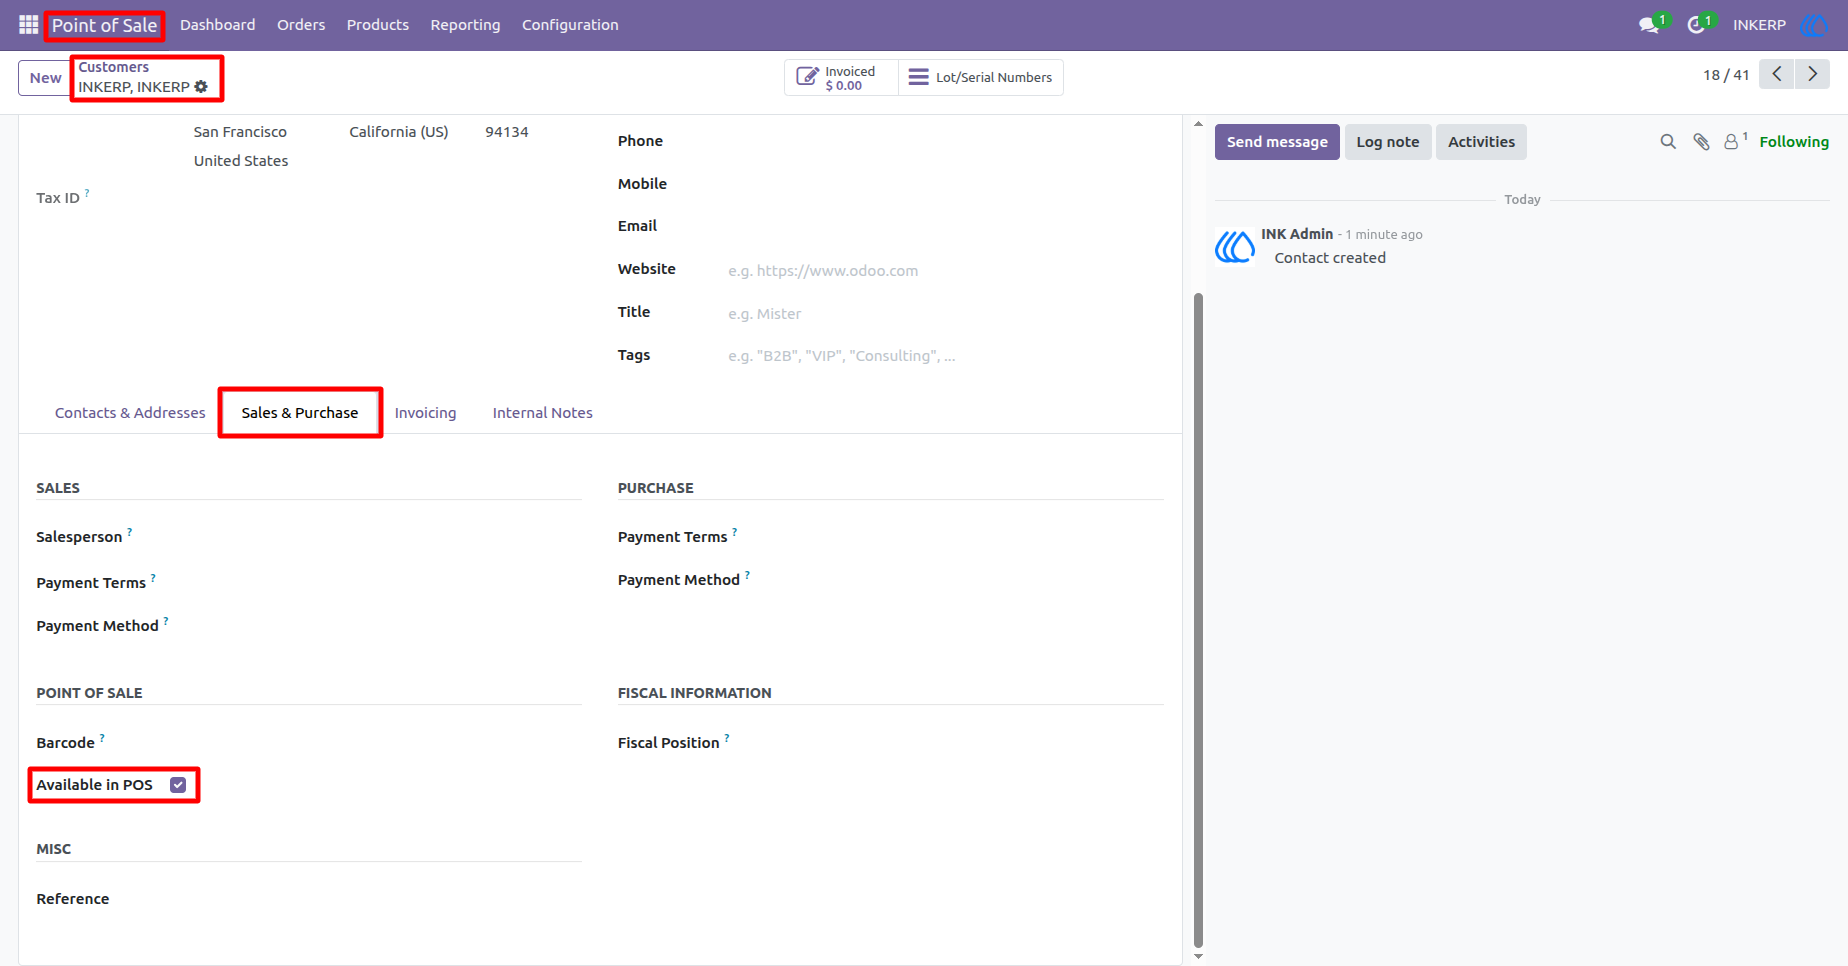
Task: Toggle the Following status
Action: coord(1794,142)
